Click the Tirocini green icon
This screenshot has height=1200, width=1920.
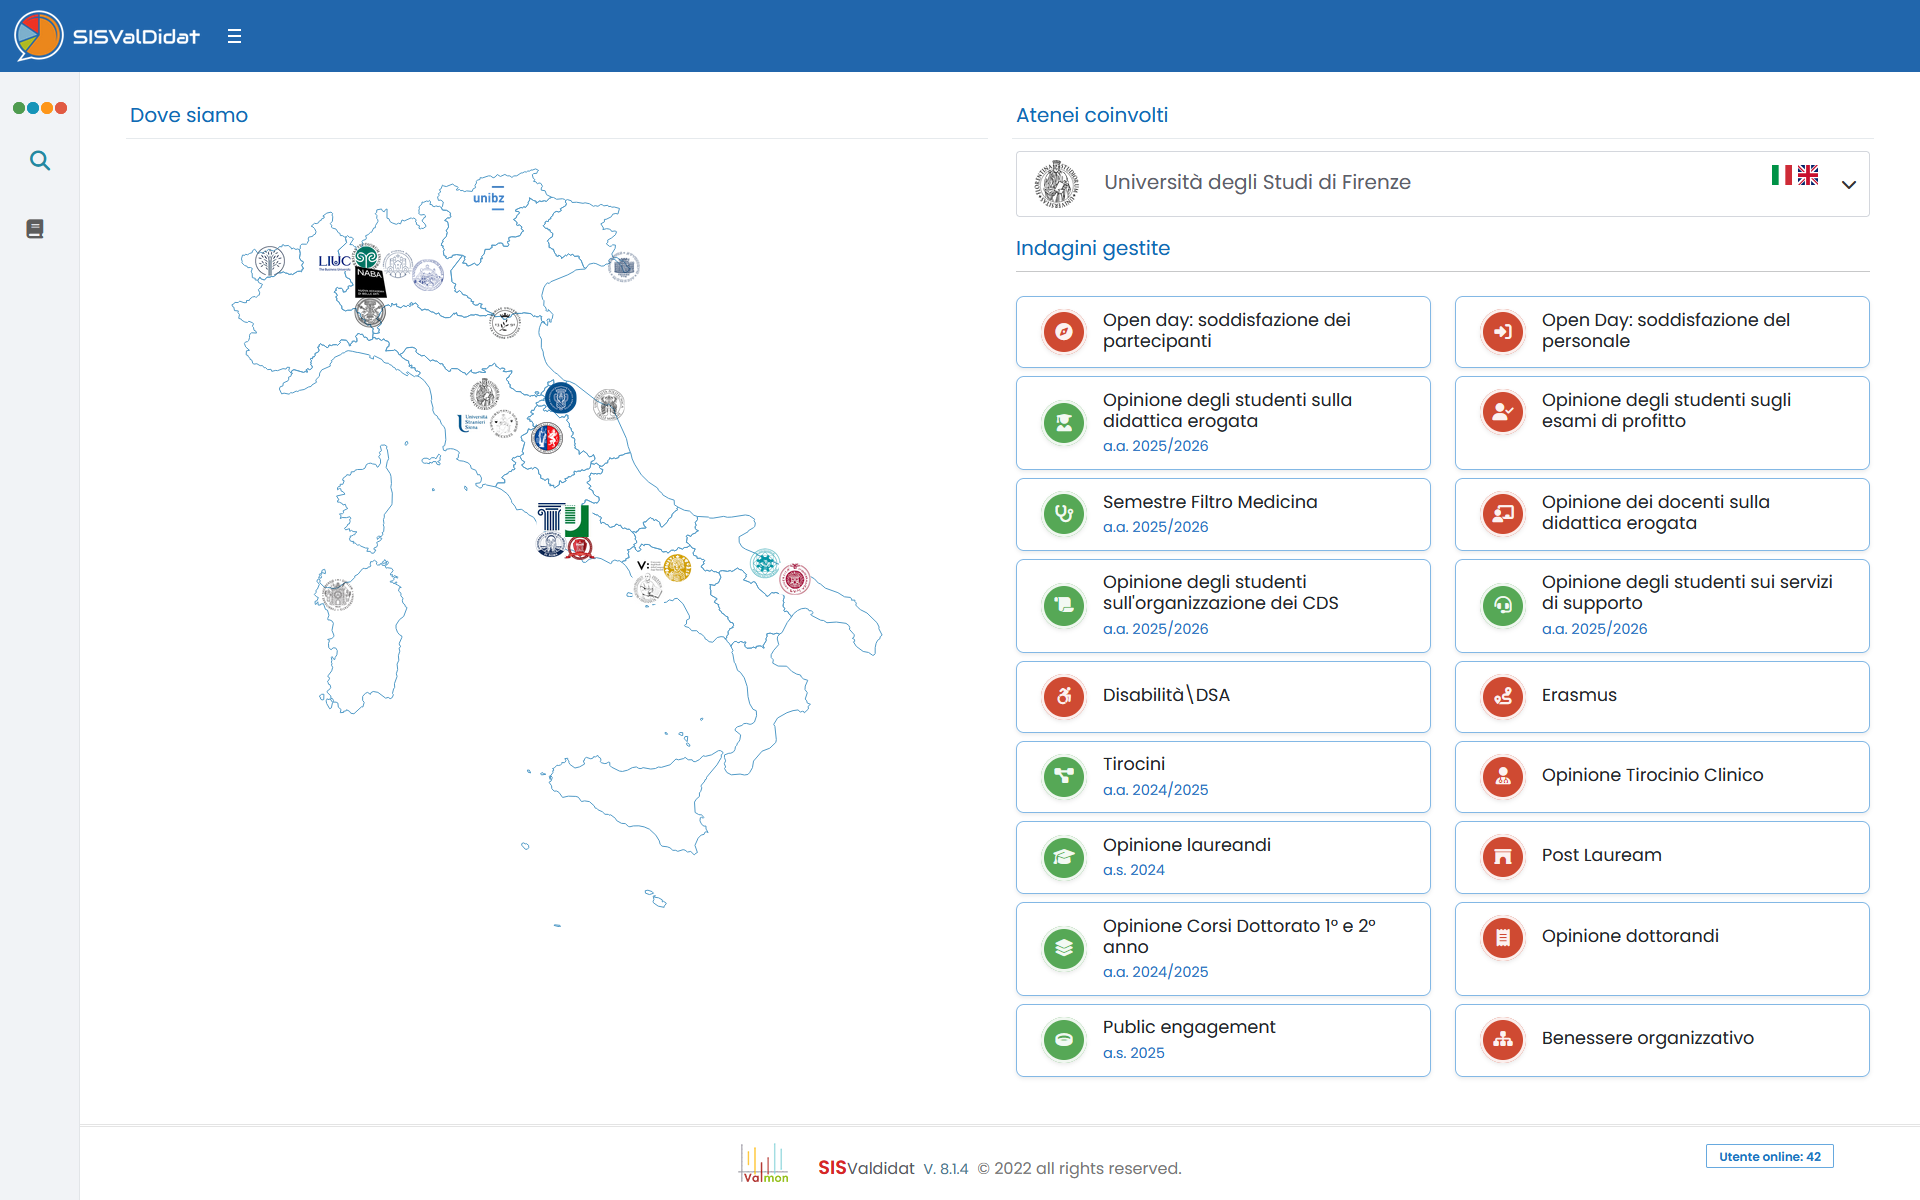point(1064,776)
